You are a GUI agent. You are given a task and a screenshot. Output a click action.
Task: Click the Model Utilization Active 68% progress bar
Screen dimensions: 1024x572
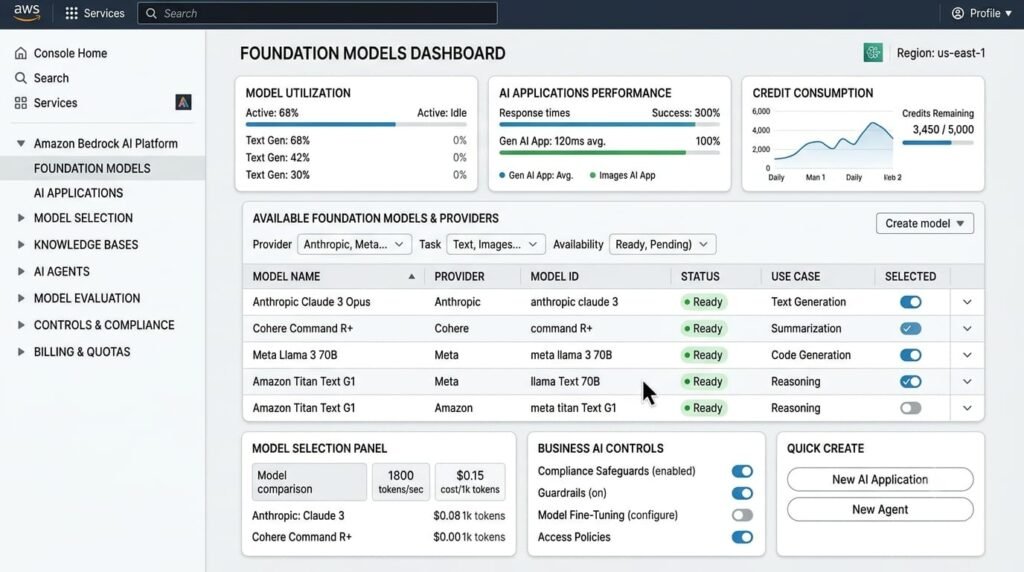pos(356,124)
